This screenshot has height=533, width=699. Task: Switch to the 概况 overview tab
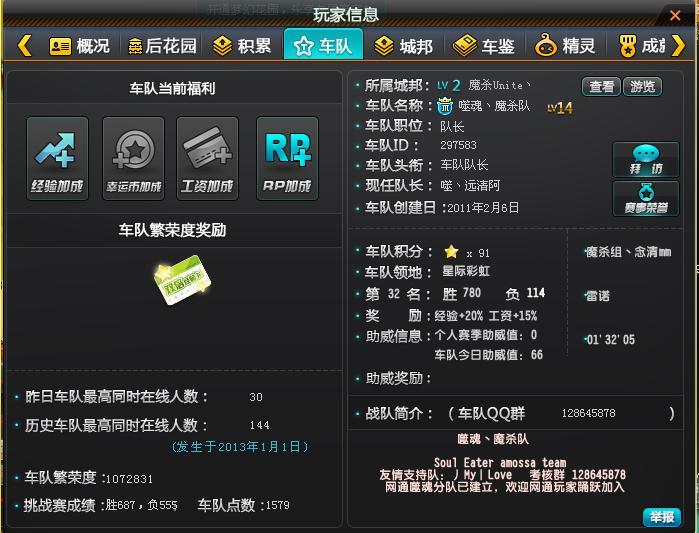80,46
